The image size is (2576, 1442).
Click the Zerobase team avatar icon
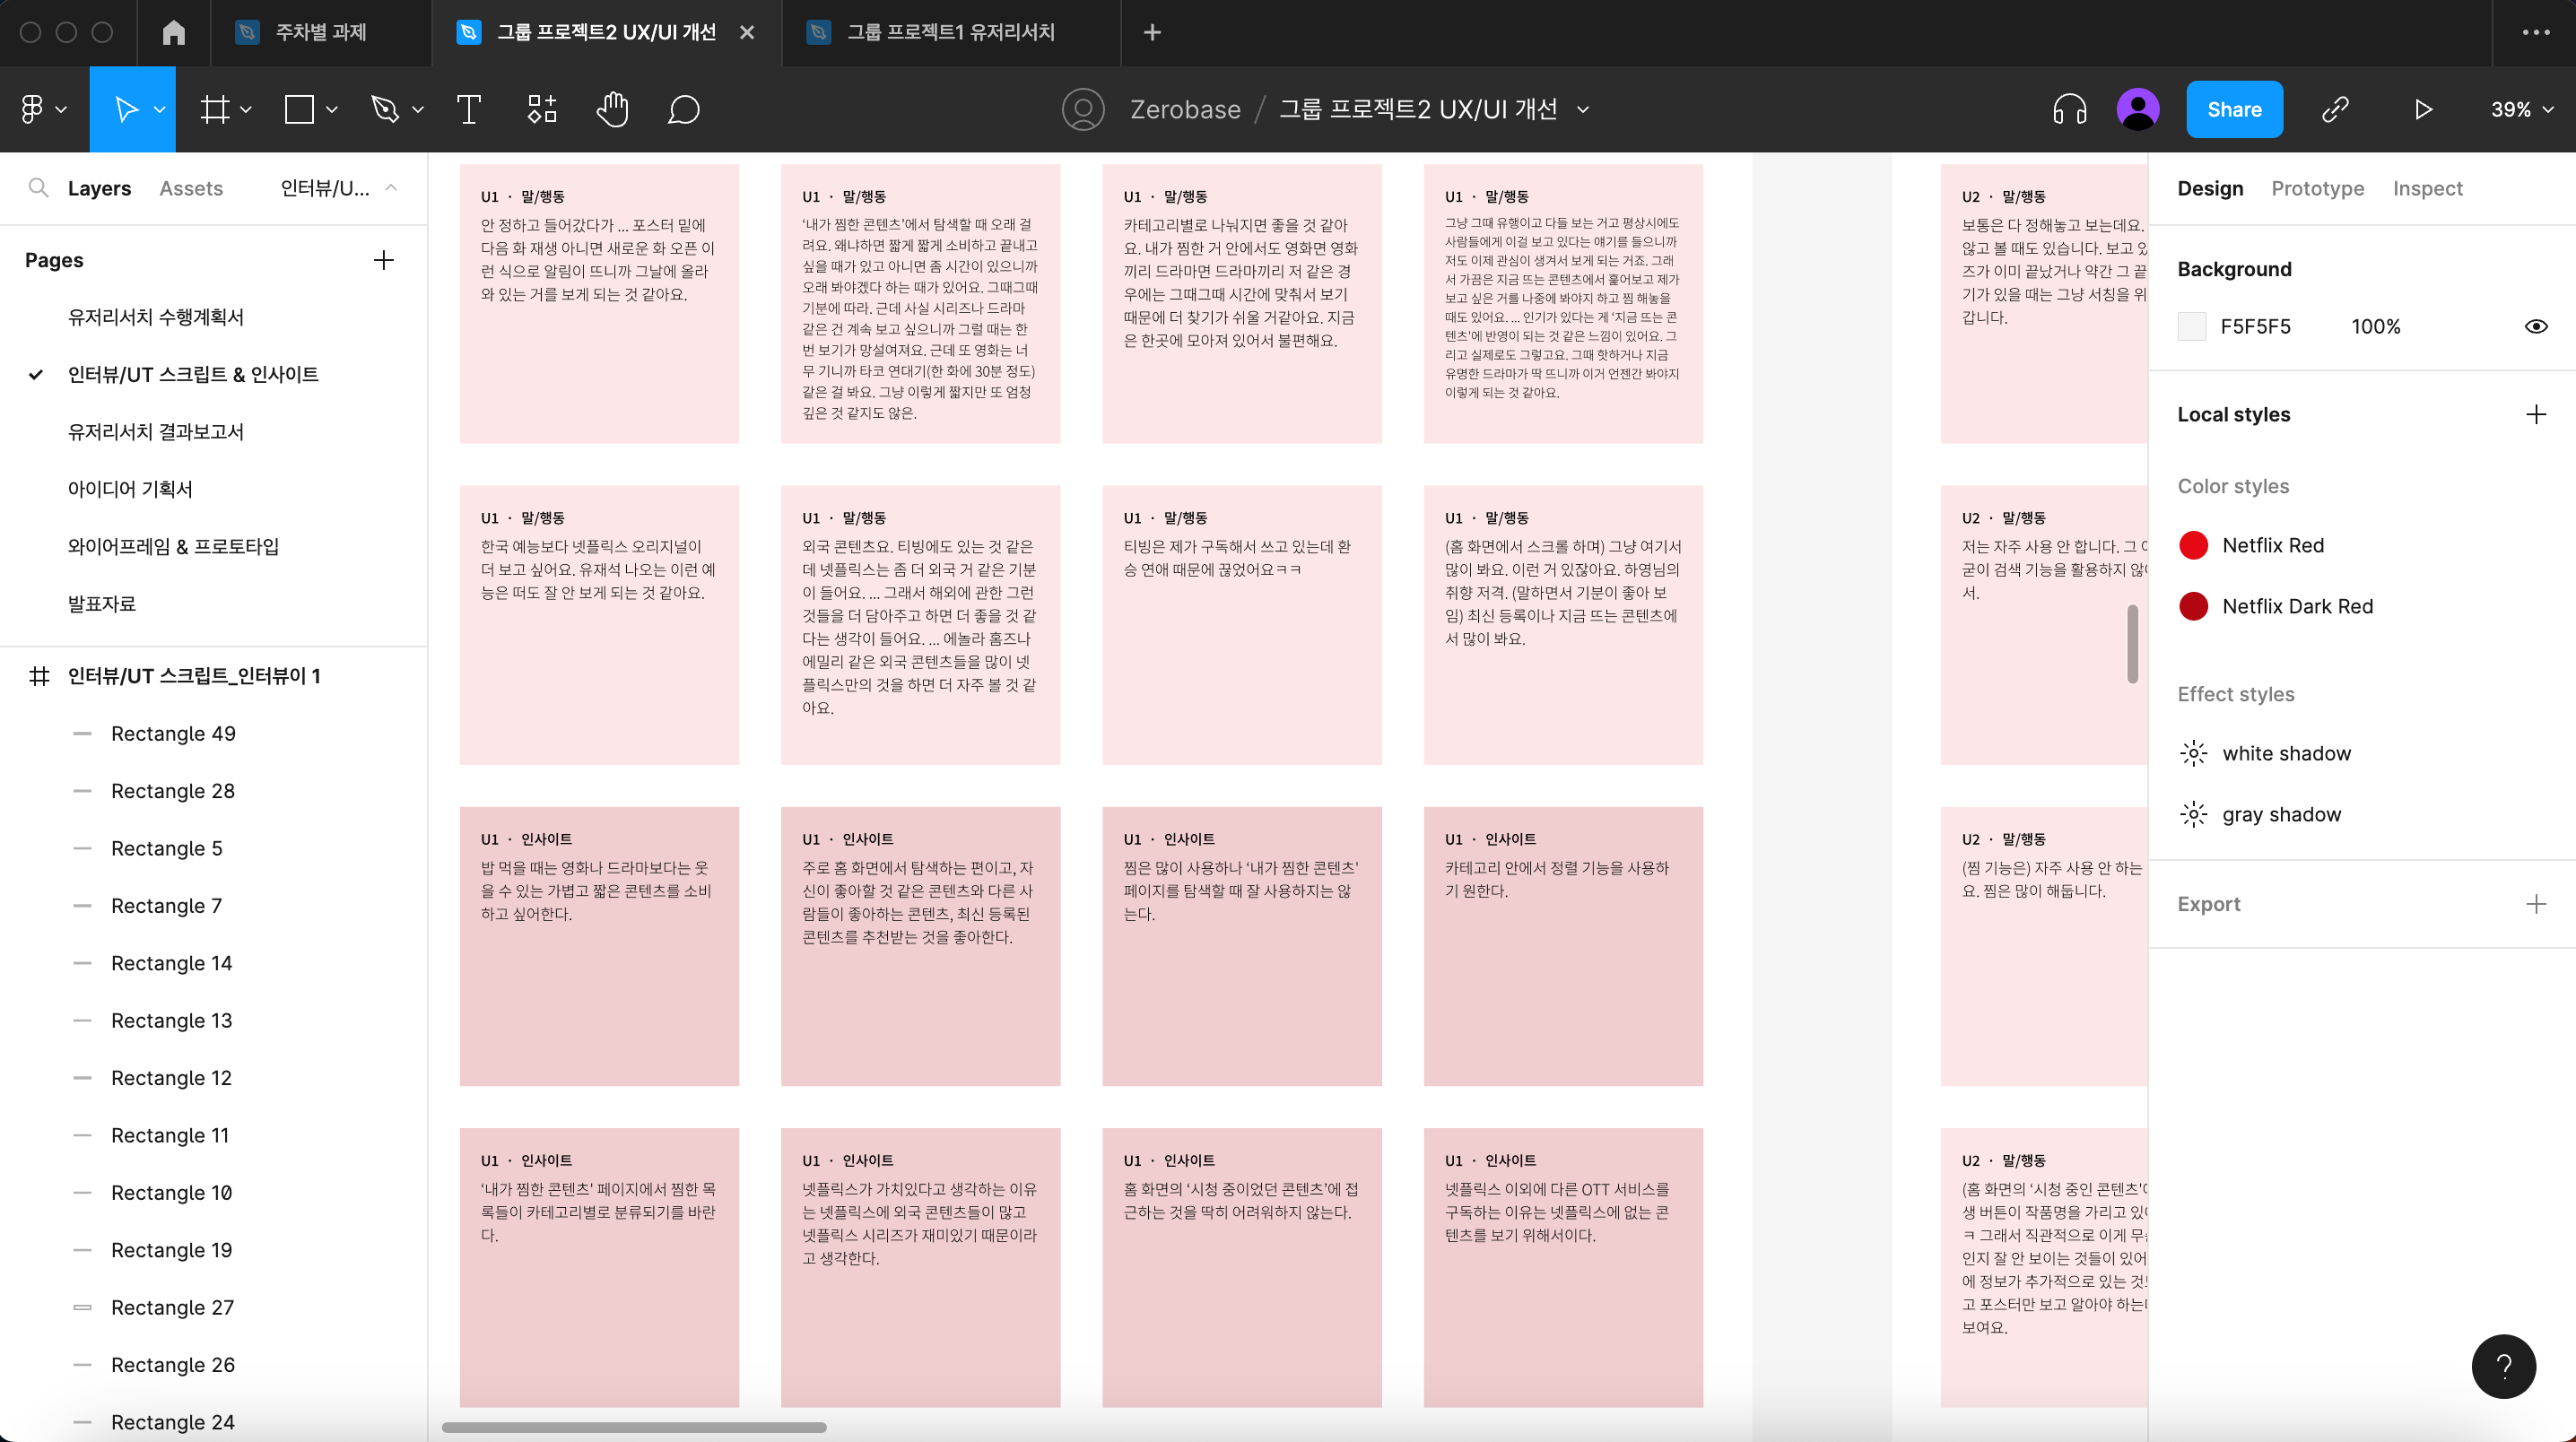click(x=1083, y=109)
